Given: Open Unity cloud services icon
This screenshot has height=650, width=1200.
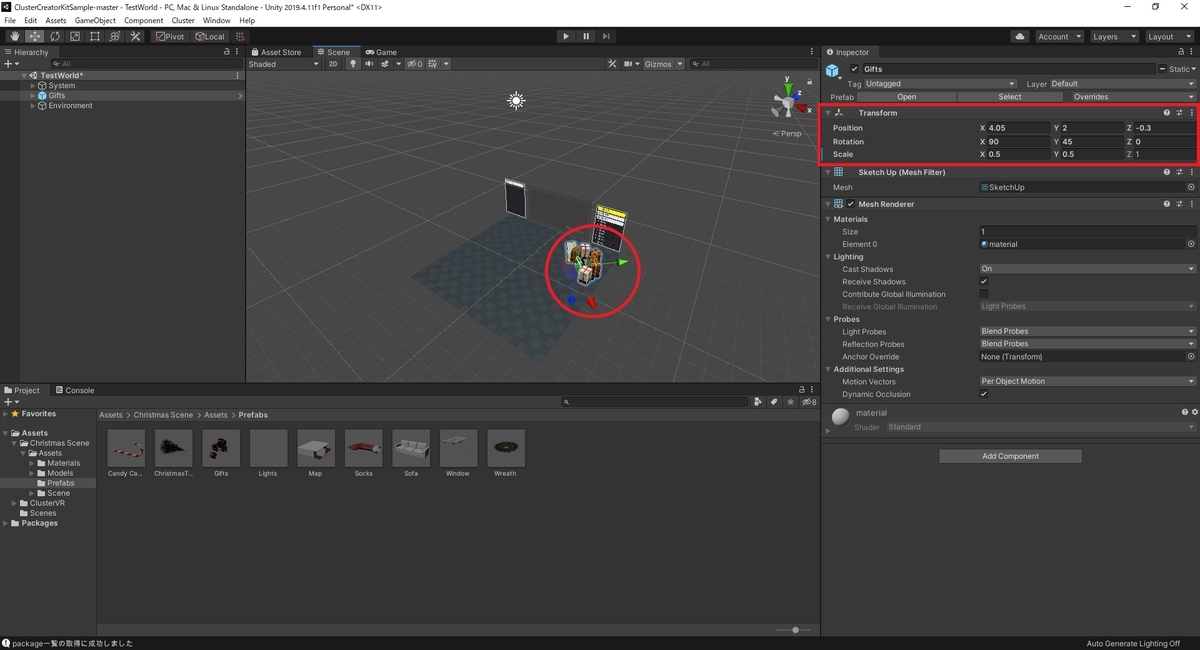Looking at the screenshot, I should coord(1019,36).
